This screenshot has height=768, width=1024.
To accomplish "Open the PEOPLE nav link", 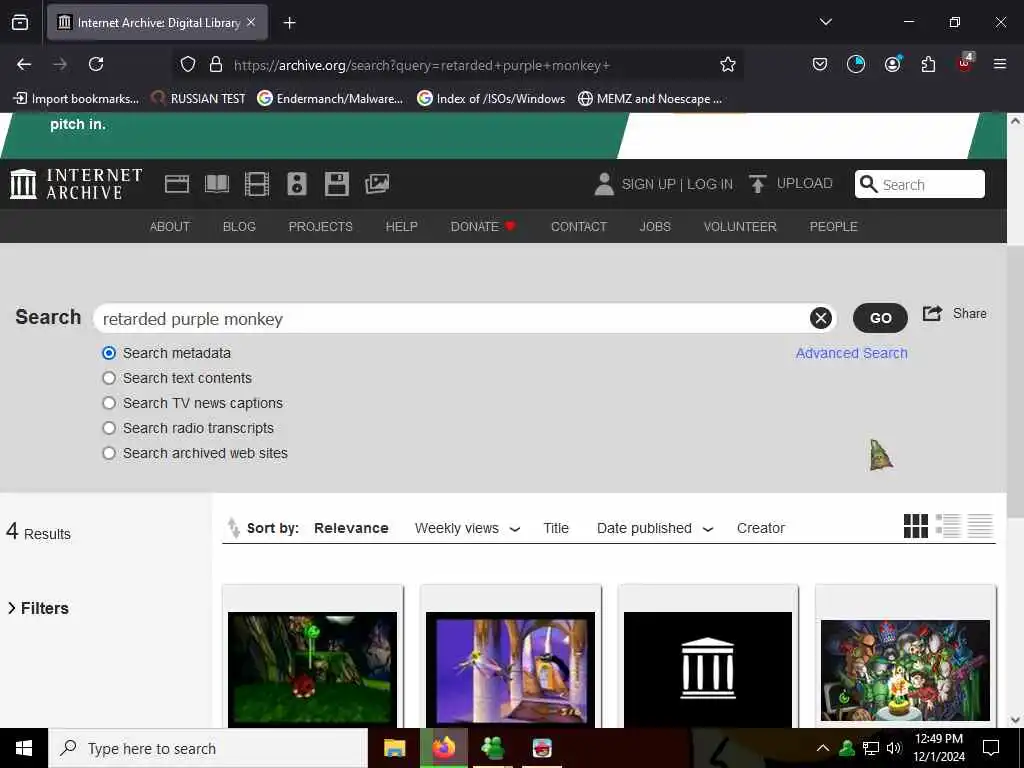I will (x=833, y=227).
